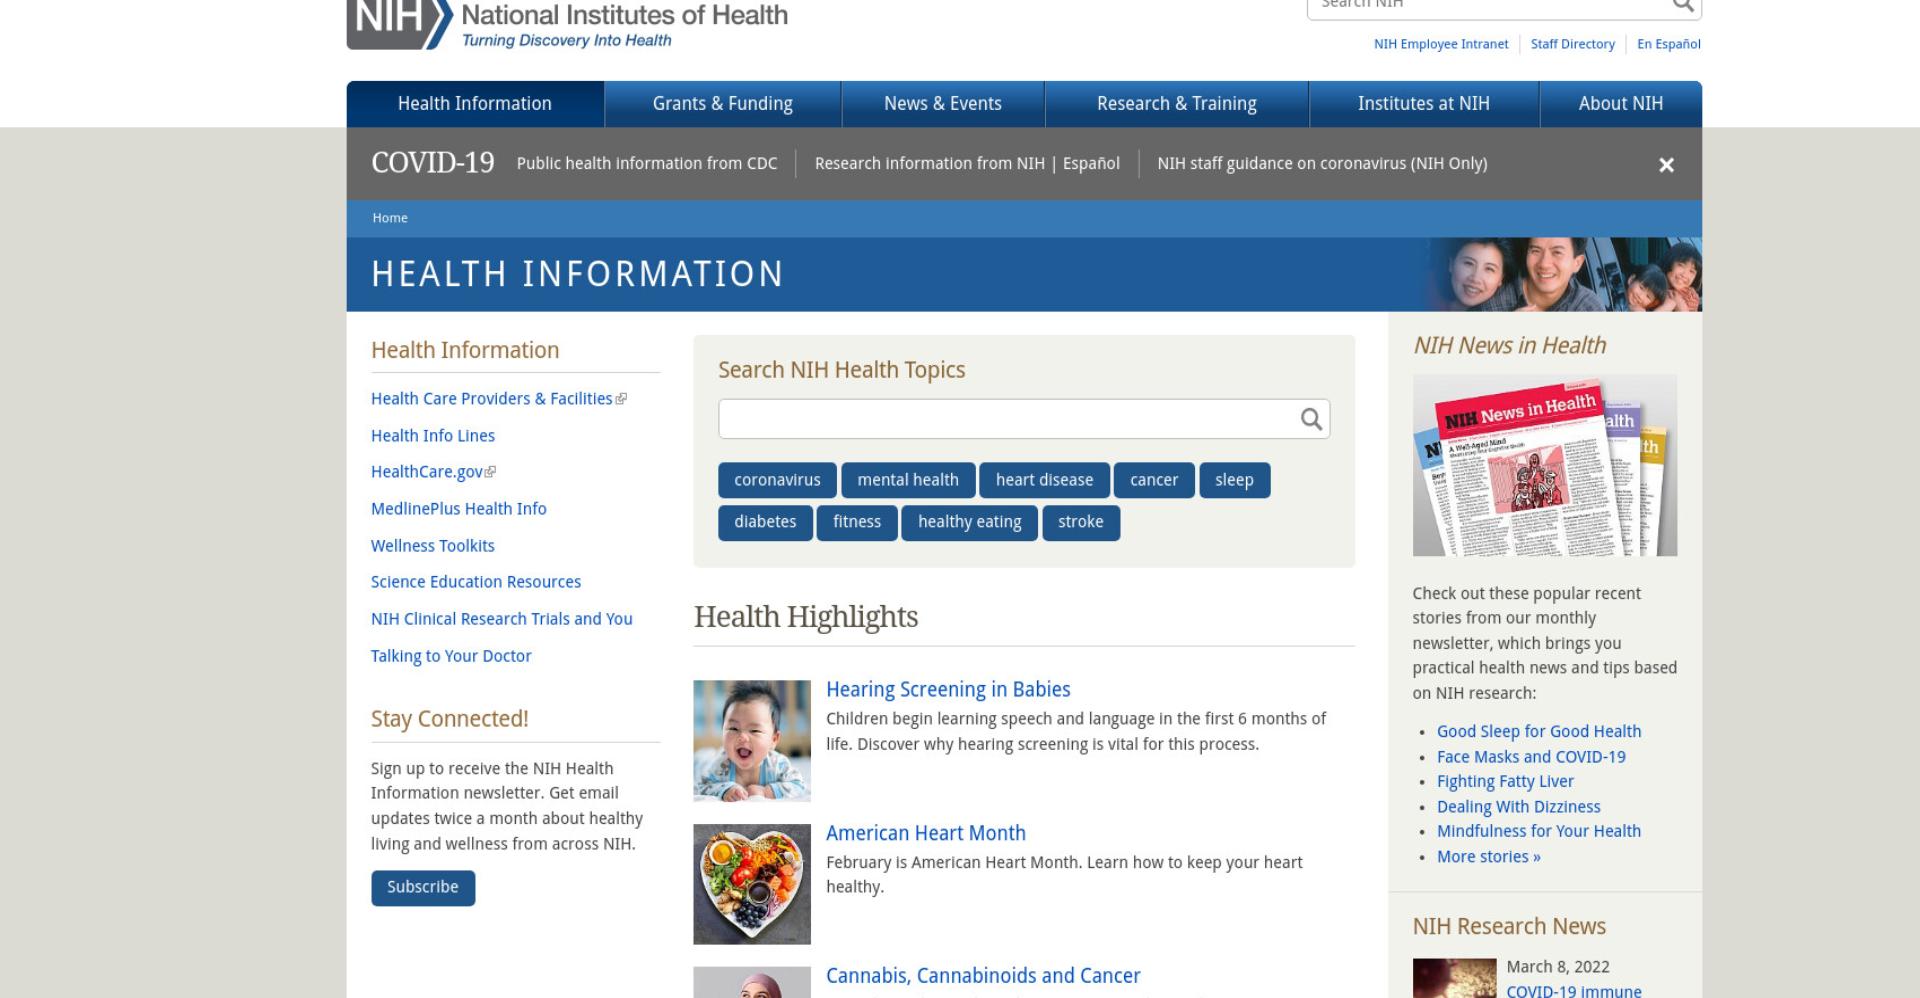Open the Health Information nav tab

point(475,104)
